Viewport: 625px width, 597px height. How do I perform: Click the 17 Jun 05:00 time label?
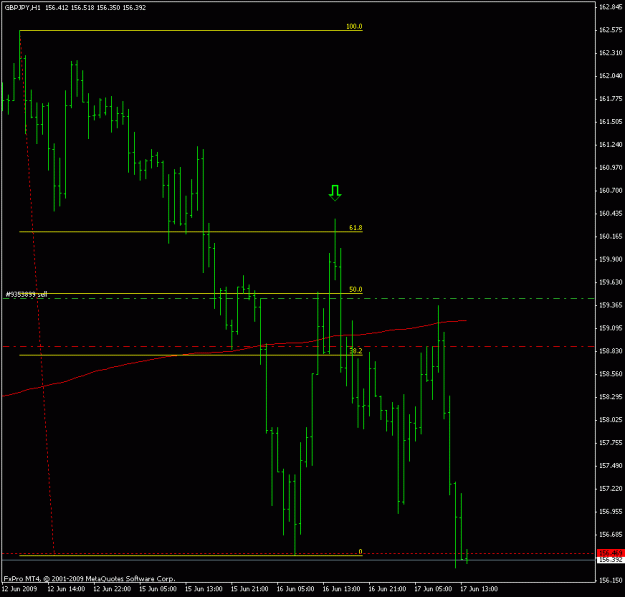pos(433,589)
